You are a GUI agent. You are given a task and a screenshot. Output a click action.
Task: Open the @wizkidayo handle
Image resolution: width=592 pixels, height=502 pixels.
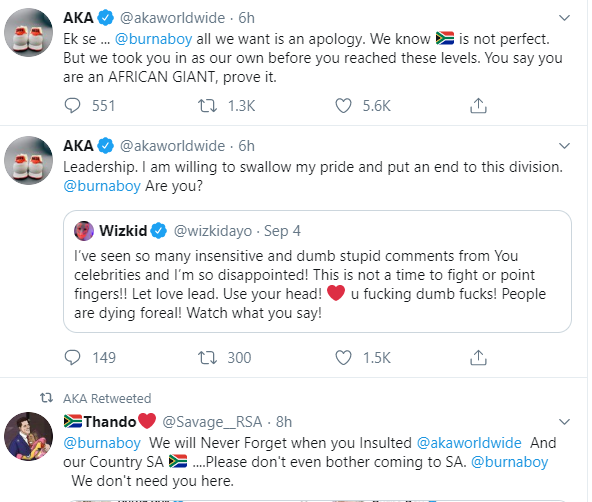click(x=213, y=231)
